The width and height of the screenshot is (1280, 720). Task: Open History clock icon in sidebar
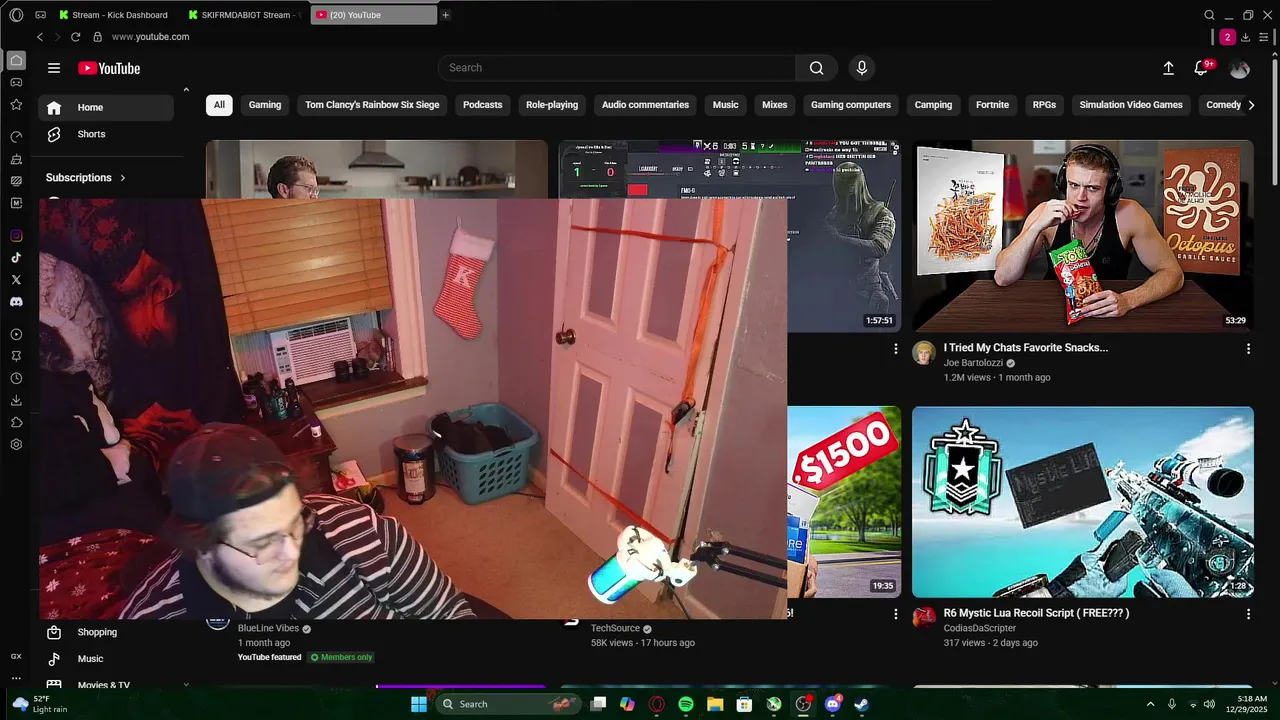(x=16, y=378)
